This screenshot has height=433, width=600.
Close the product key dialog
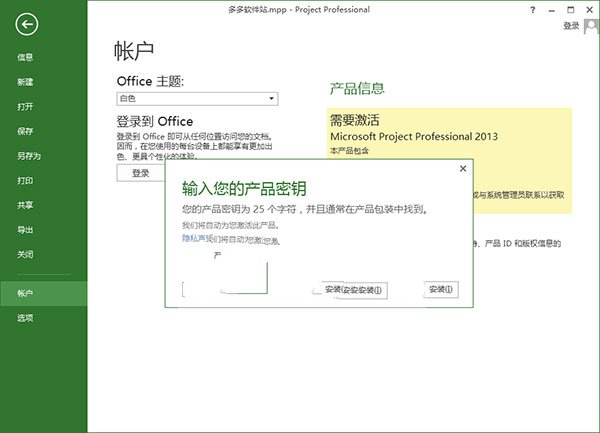click(463, 168)
